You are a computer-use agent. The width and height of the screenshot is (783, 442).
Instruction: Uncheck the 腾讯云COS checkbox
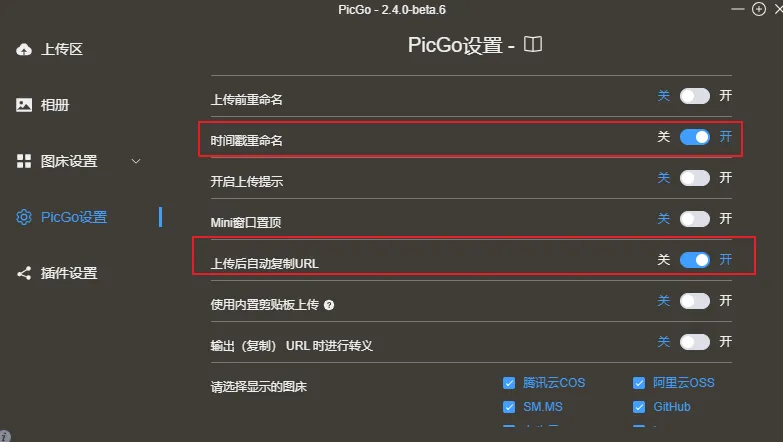[510, 382]
